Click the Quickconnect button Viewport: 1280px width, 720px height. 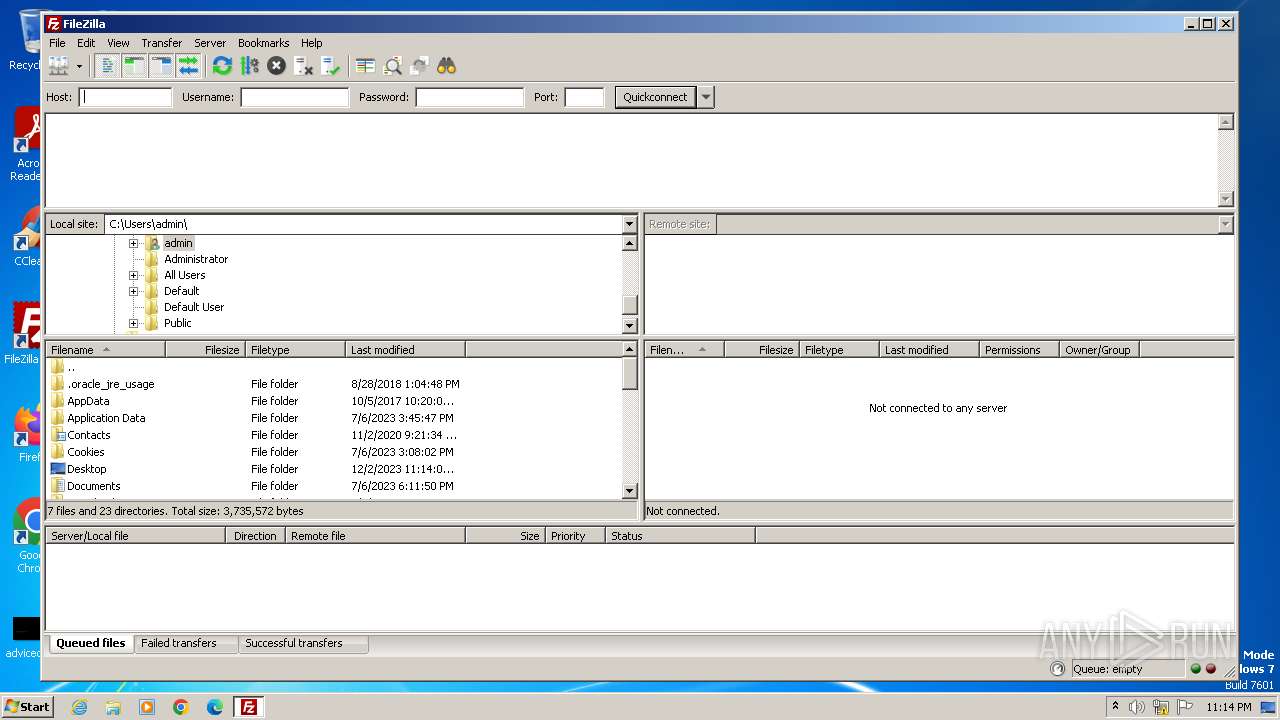(x=655, y=97)
